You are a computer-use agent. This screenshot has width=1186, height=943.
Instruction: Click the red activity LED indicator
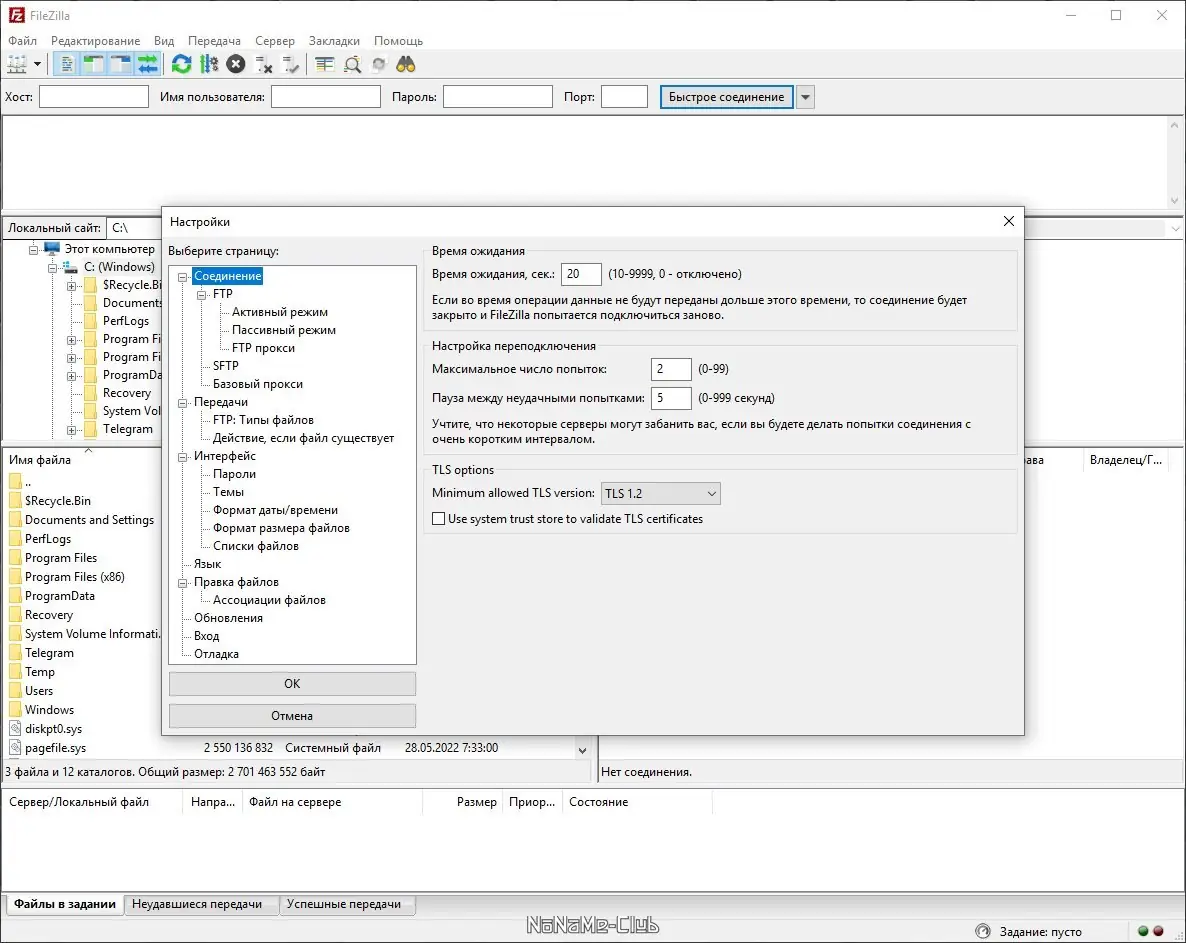click(x=1158, y=931)
